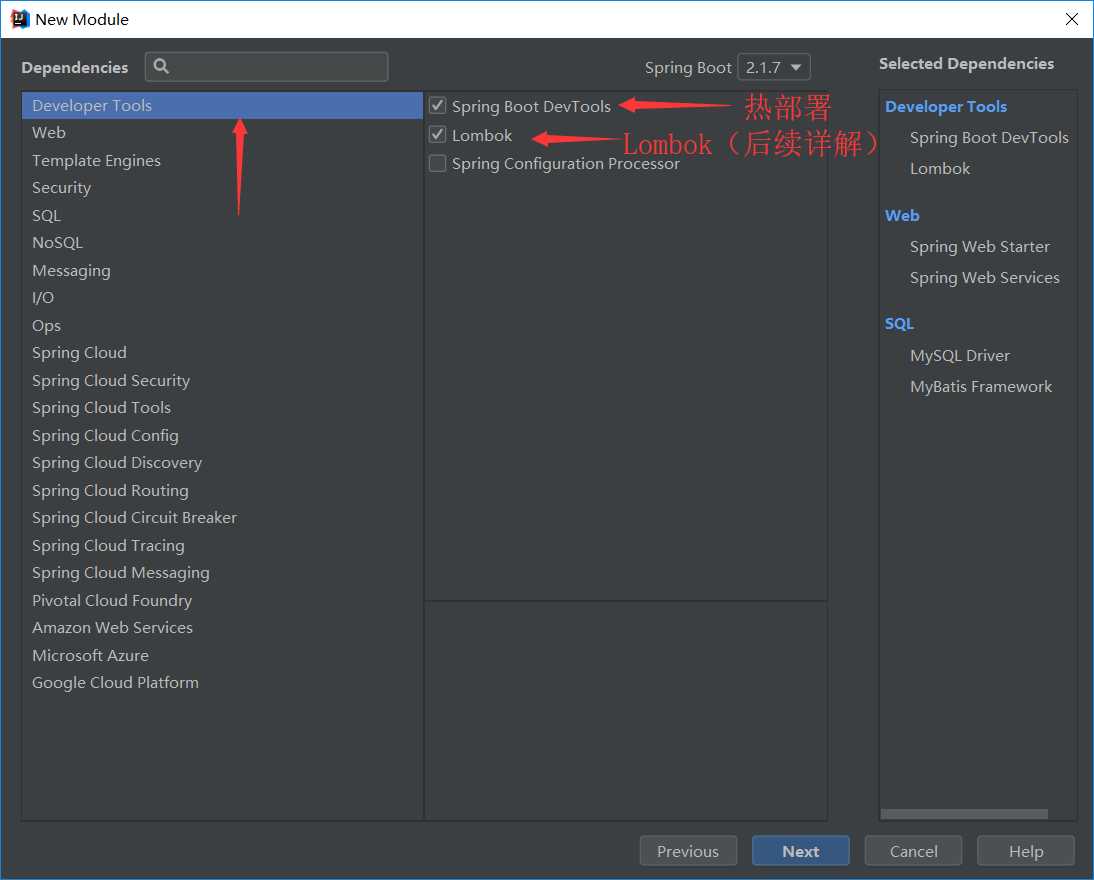Screen dimensions: 1094x880
Task: Proceed with the Next button
Action: click(x=800, y=851)
